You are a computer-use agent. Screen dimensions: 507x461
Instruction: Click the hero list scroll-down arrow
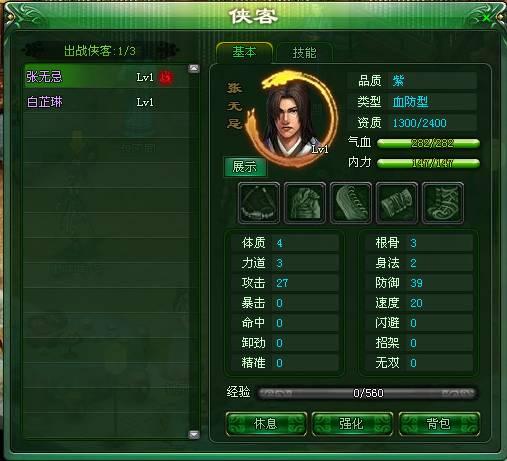click(x=194, y=434)
